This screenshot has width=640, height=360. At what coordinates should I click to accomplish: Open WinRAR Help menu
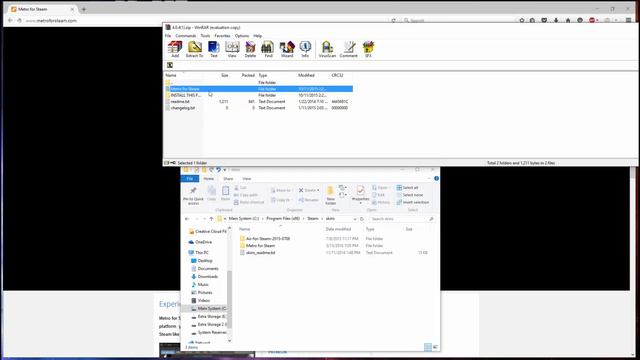(258, 36)
